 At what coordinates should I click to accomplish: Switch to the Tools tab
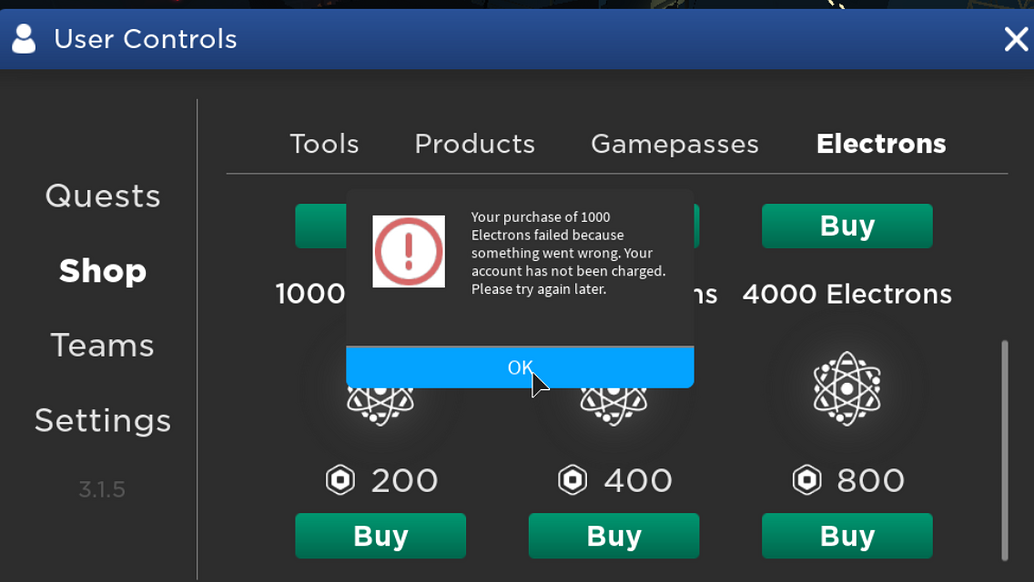[x=324, y=144]
